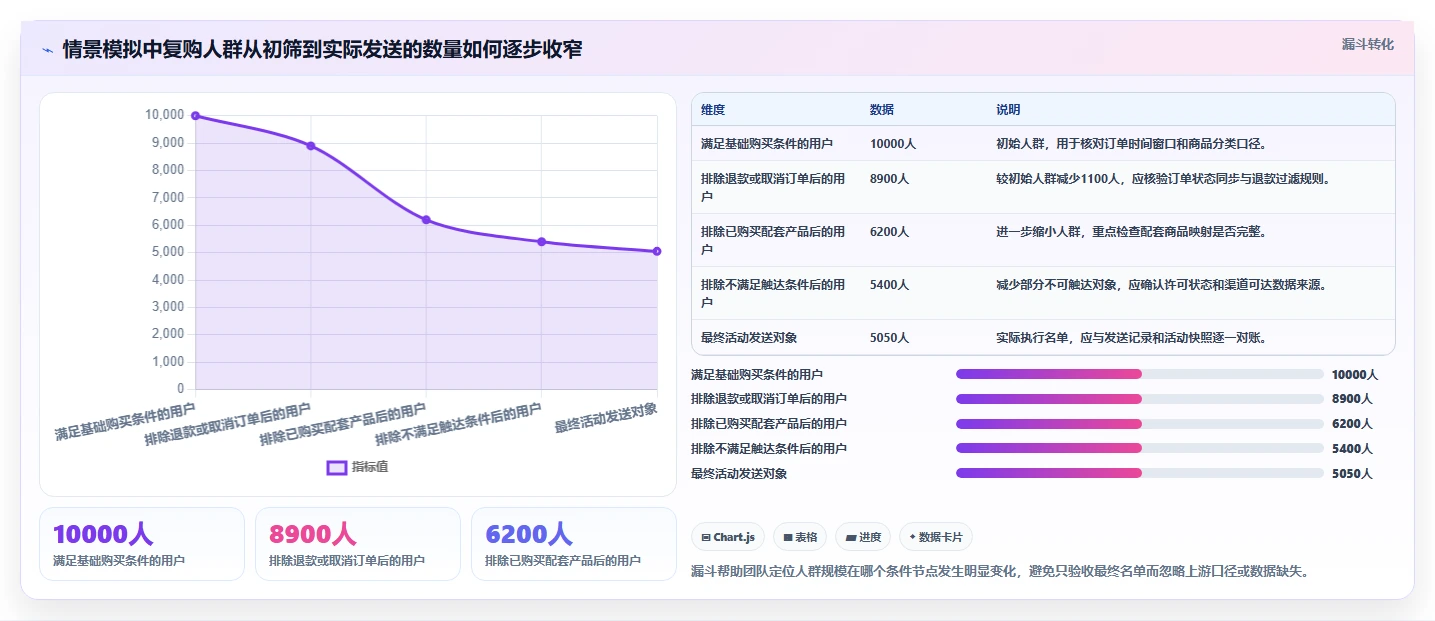This screenshot has width=1435, height=621.
Task: Click description starting 减少部分不可触达对象
Action: click(x=1161, y=285)
